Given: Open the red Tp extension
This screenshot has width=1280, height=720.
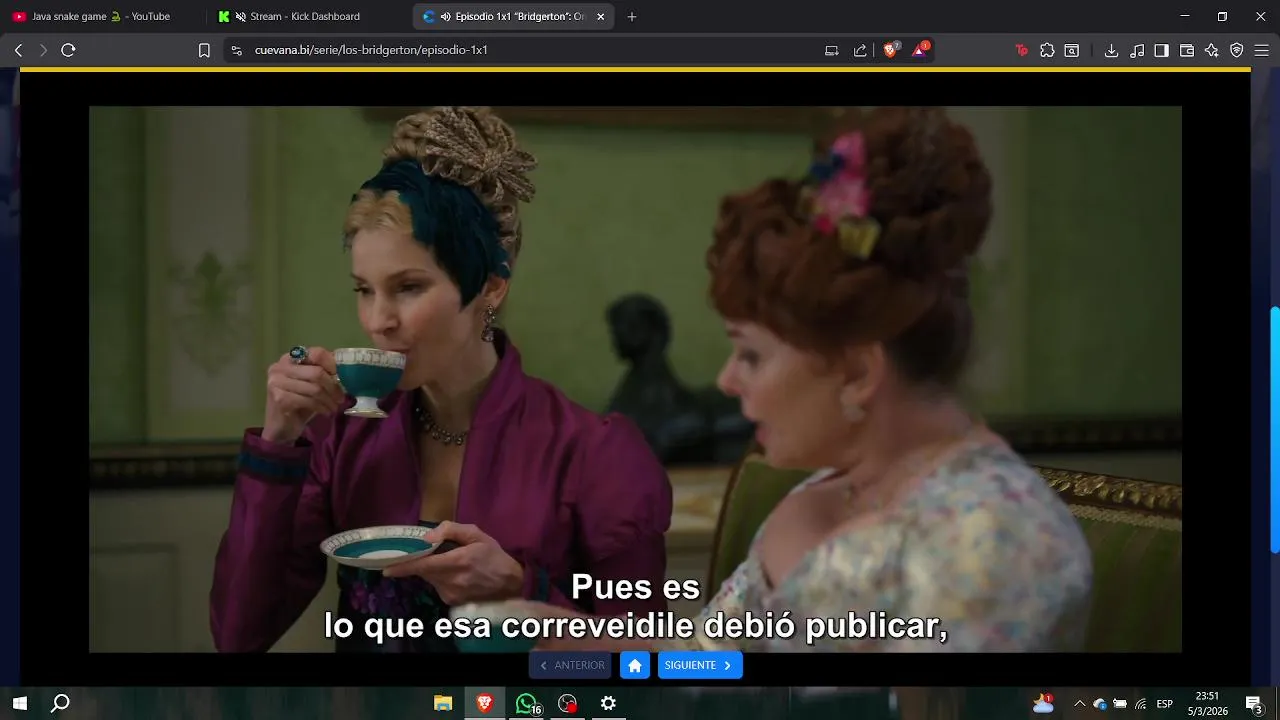Looking at the screenshot, I should pyautogui.click(x=1021, y=50).
